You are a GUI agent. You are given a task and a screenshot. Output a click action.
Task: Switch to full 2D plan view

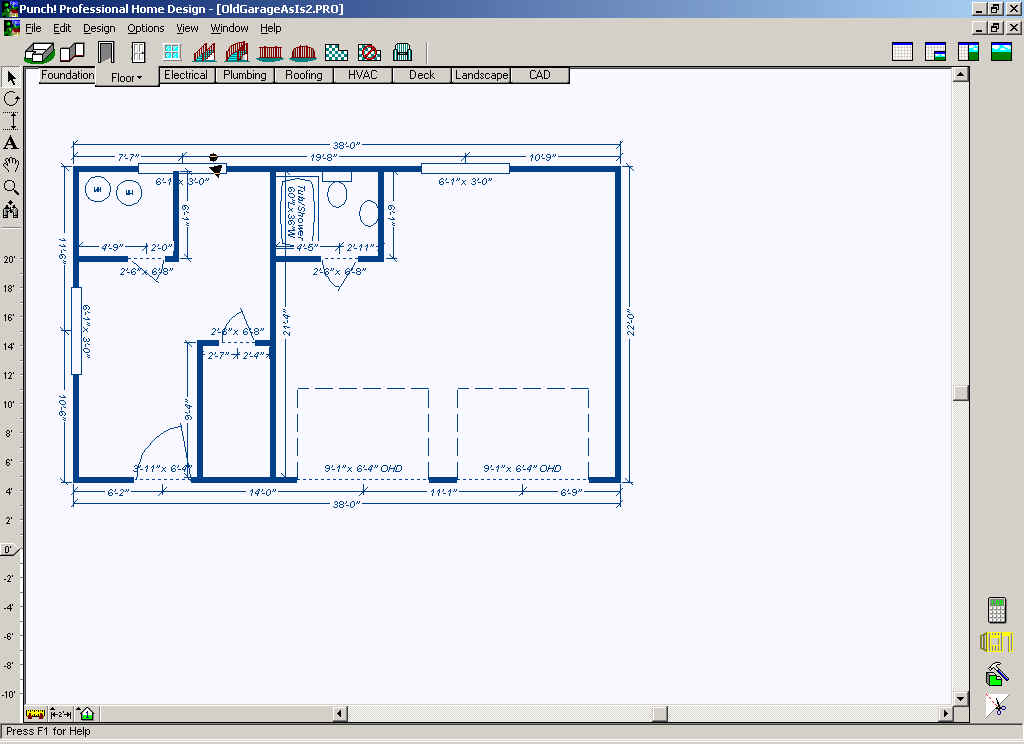902,52
